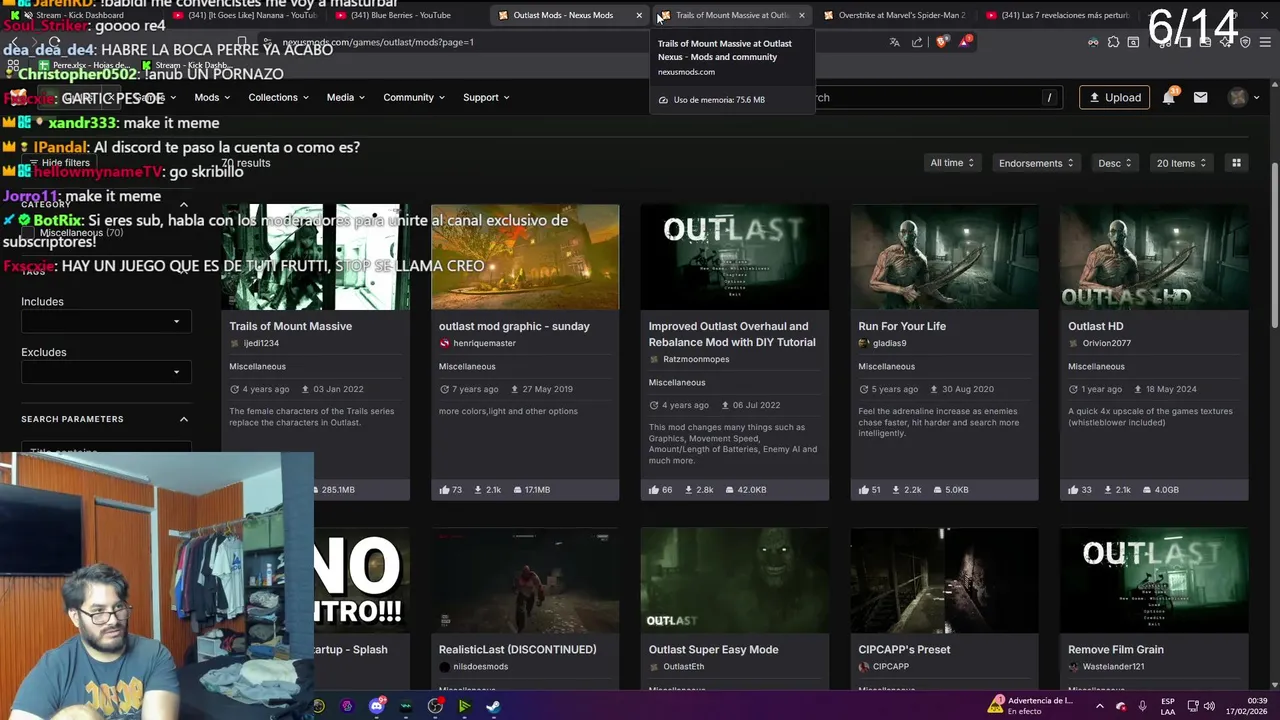The height and width of the screenshot is (720, 1280).
Task: Open the Collections navigation menu
Action: pos(278,97)
